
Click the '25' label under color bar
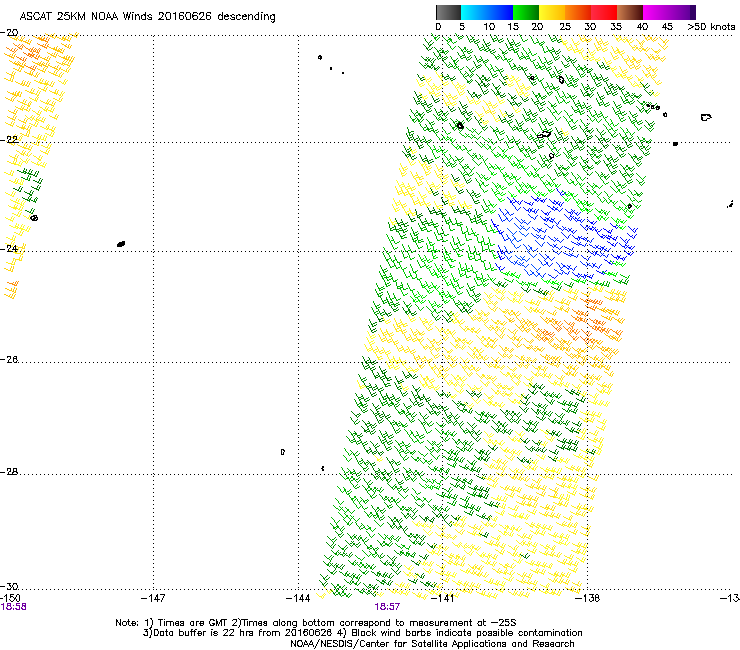[565, 27]
